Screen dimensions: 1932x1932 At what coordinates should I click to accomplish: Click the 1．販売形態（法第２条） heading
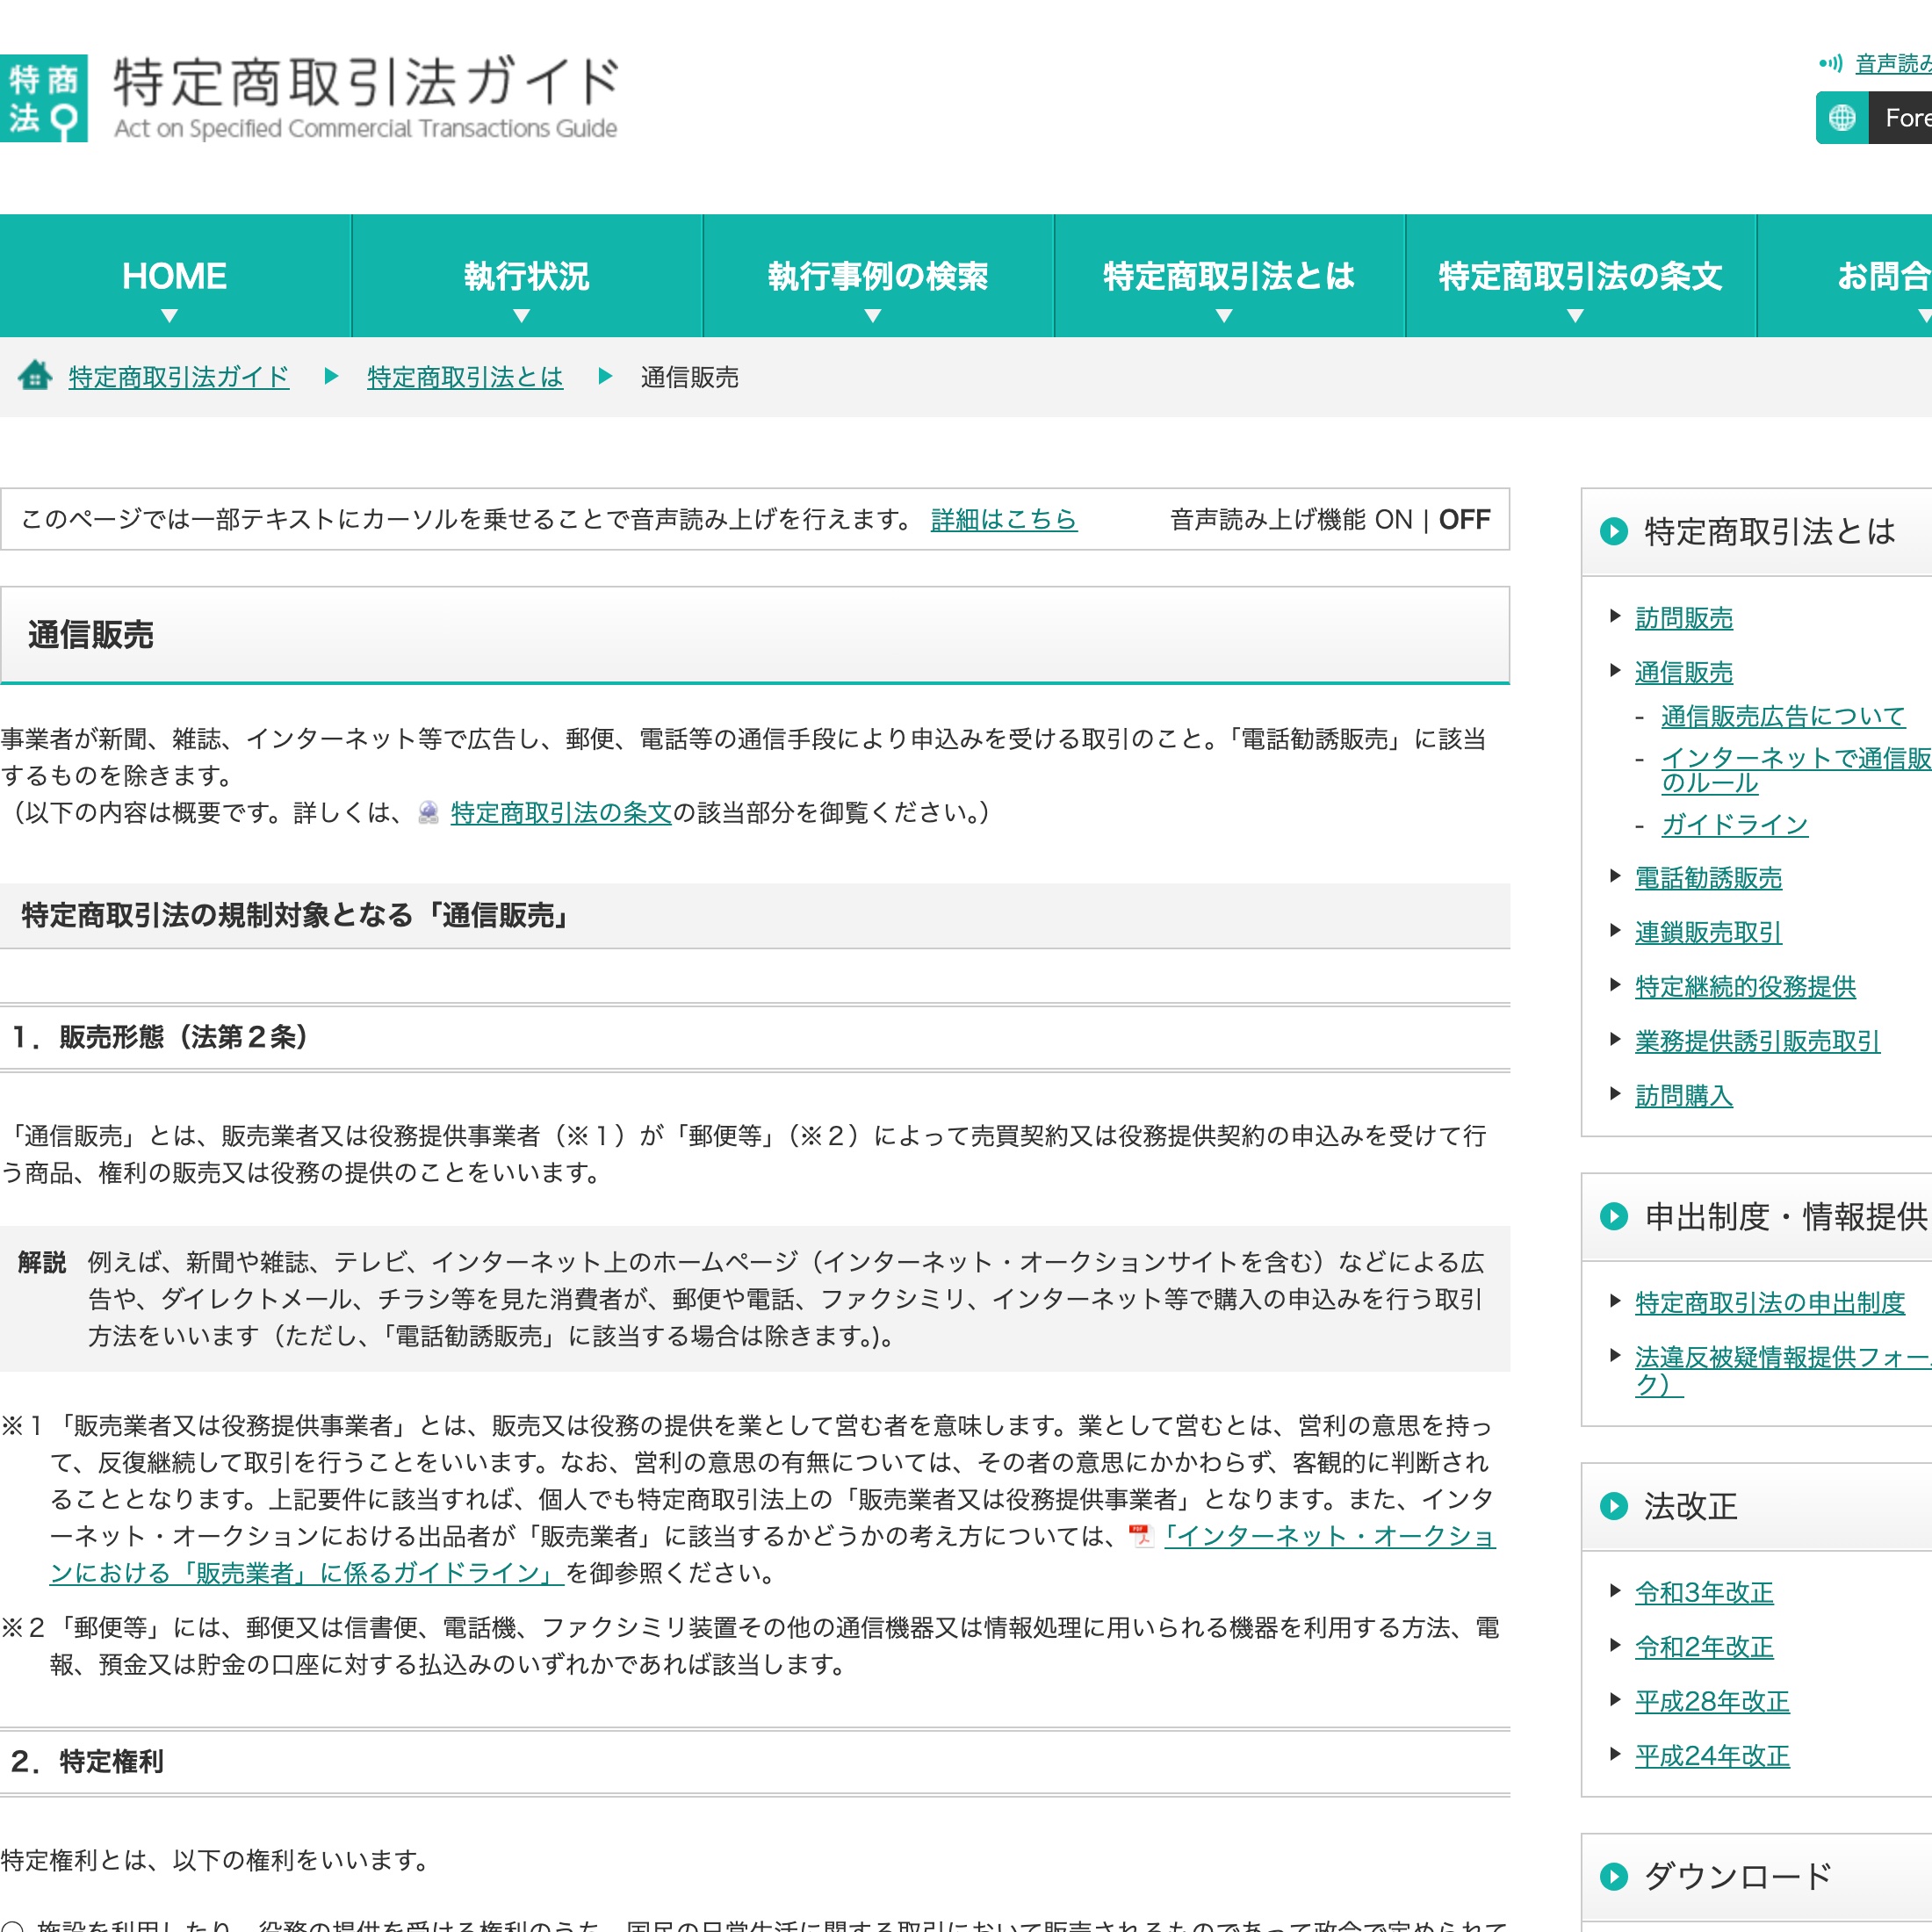[160, 1037]
